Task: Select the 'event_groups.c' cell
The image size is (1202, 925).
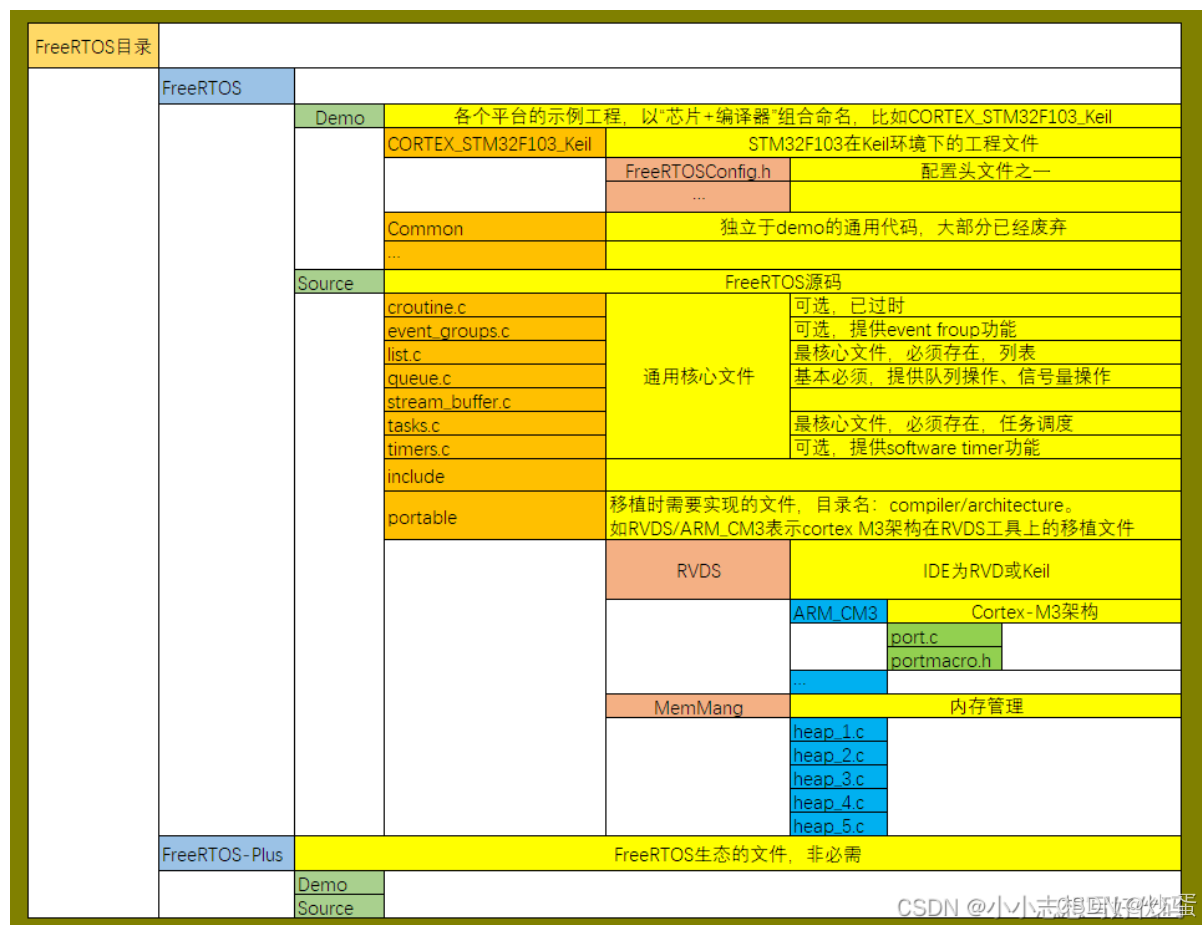Action: [495, 330]
